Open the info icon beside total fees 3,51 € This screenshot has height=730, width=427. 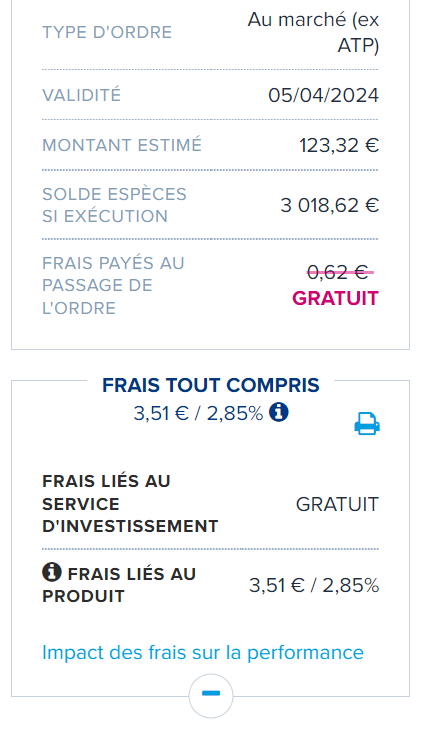tap(278, 412)
